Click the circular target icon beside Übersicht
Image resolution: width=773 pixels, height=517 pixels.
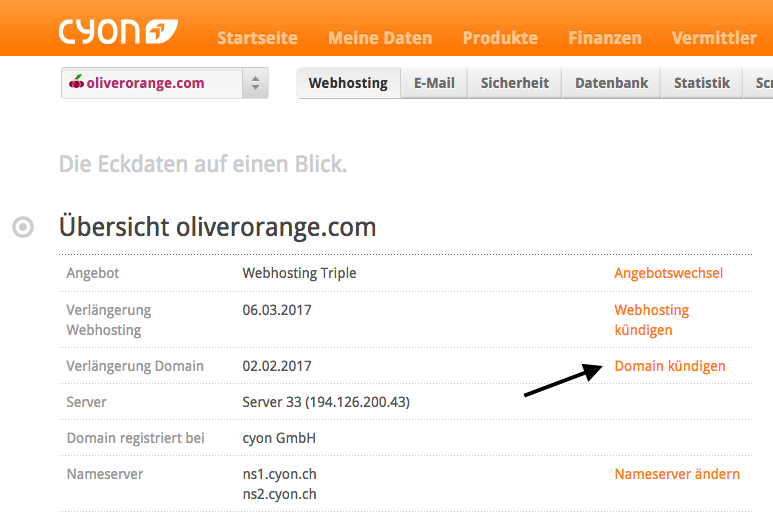point(23,227)
